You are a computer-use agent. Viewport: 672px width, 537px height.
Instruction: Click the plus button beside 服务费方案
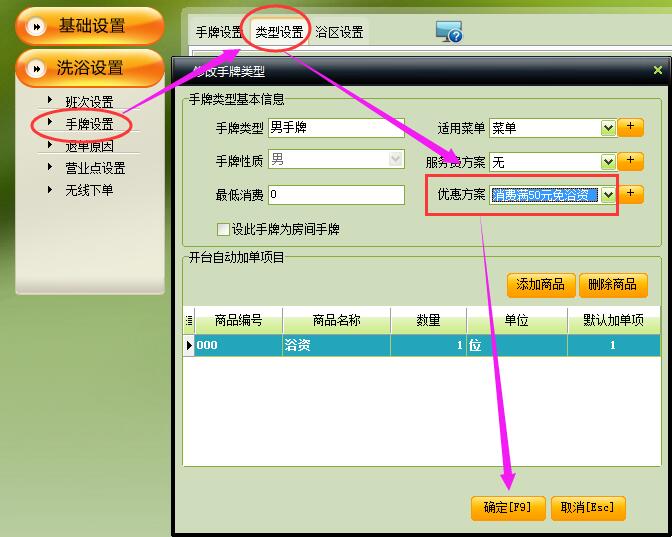click(x=631, y=161)
